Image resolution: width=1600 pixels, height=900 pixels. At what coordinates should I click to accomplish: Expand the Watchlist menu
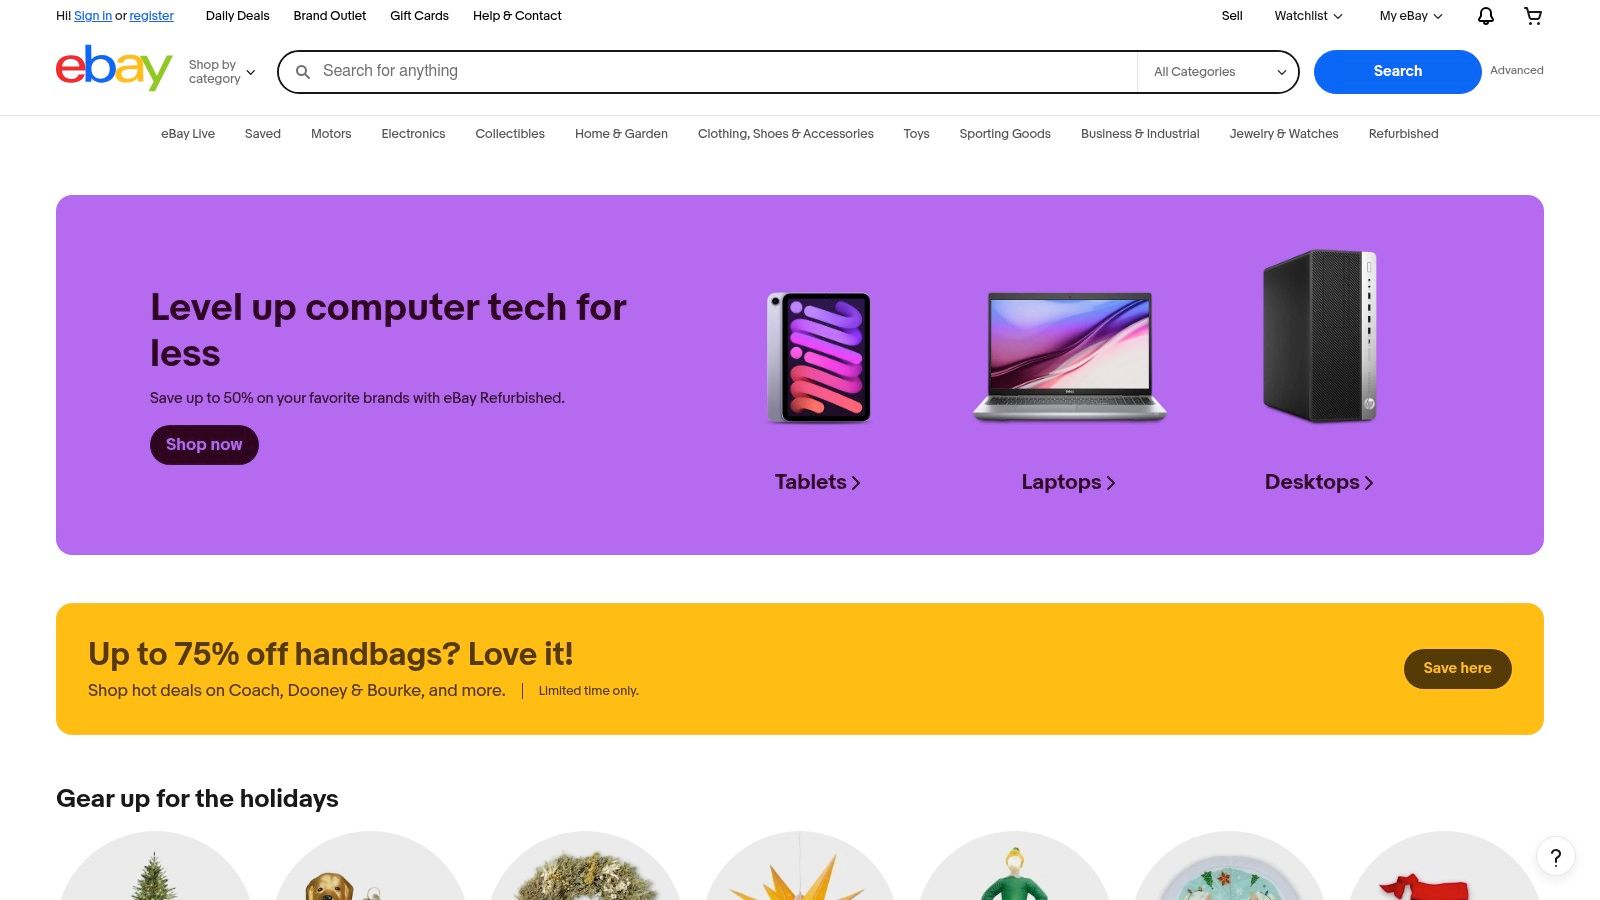(1308, 16)
